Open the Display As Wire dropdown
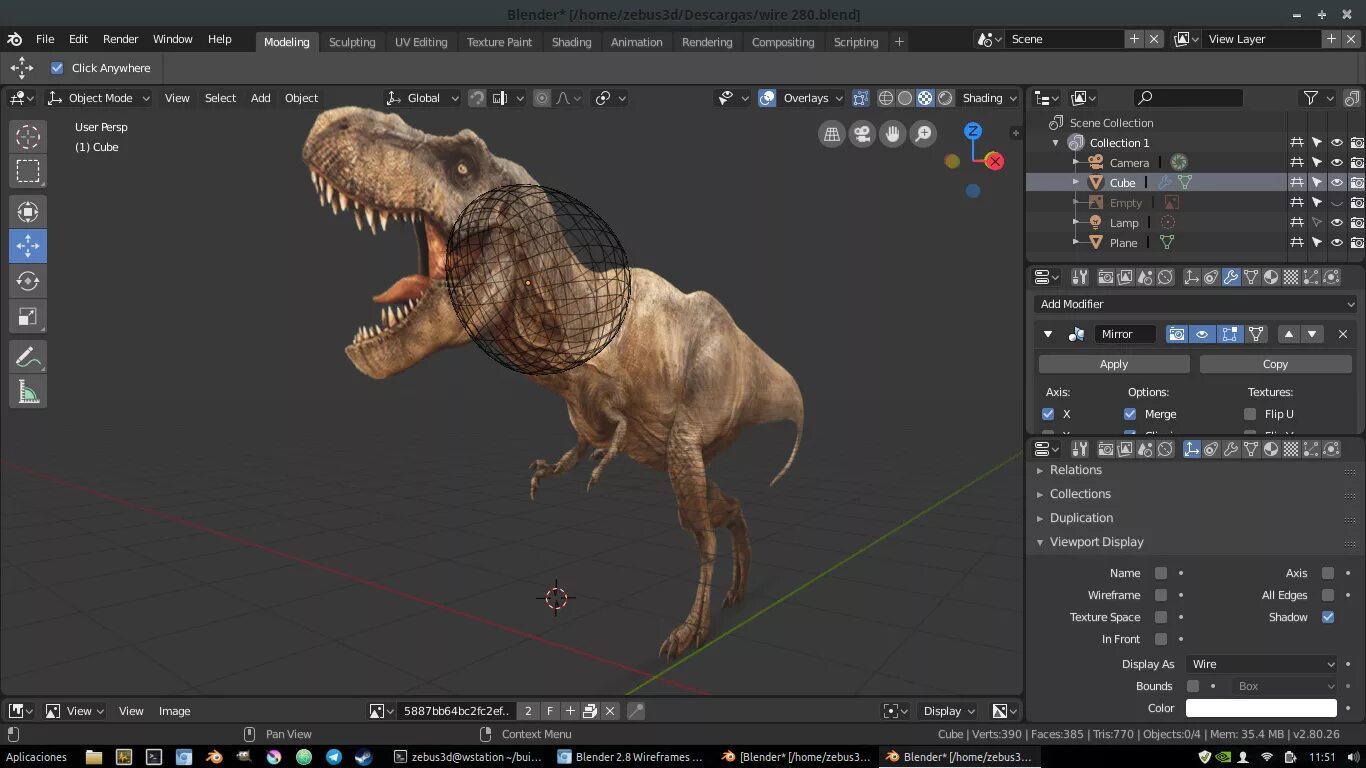Viewport: 1366px width, 768px height. pos(1262,664)
